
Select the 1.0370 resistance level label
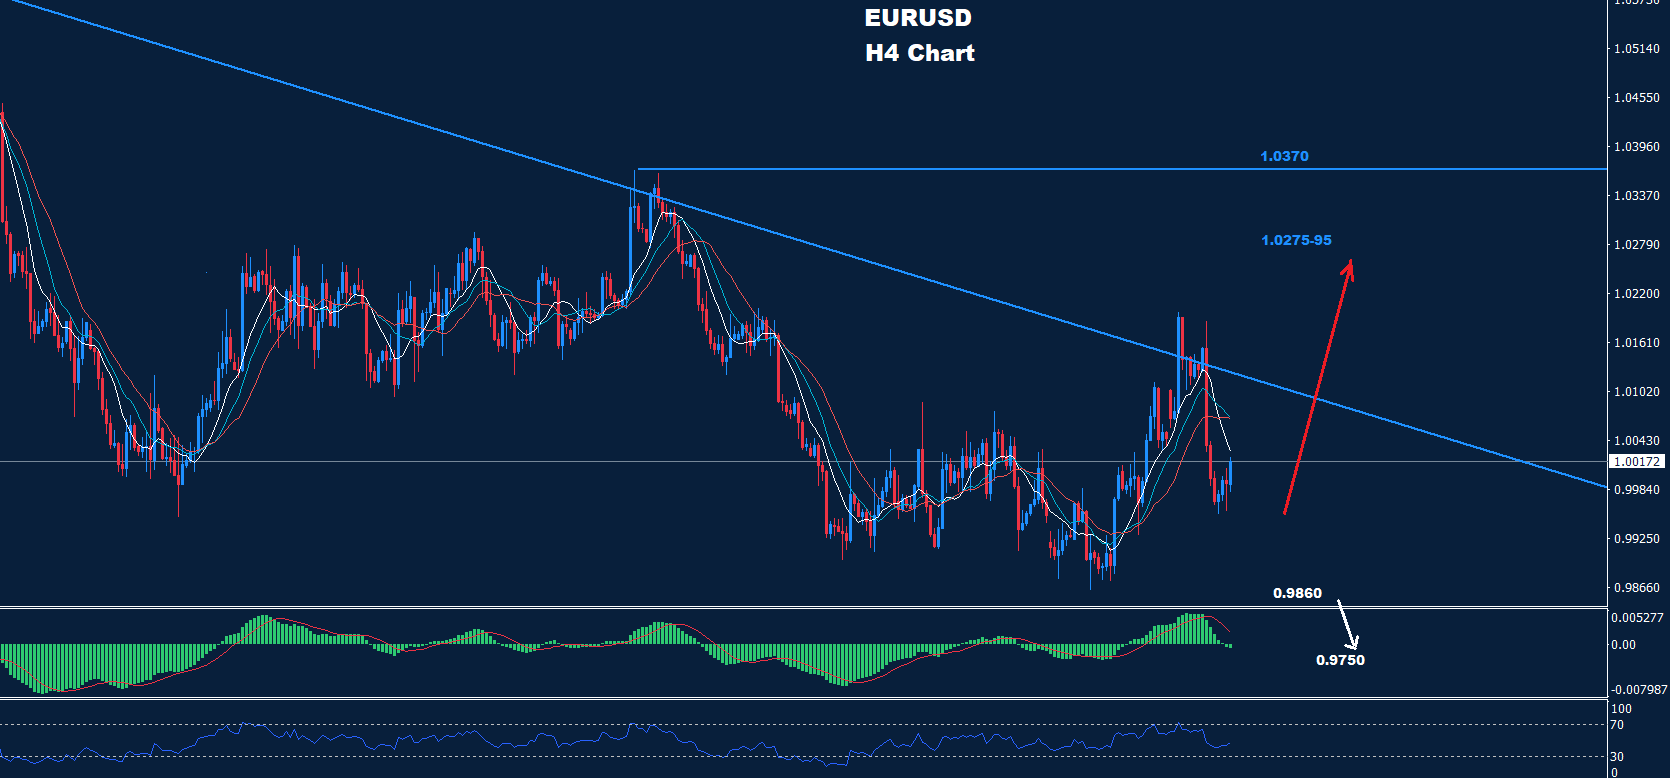click(x=1284, y=156)
